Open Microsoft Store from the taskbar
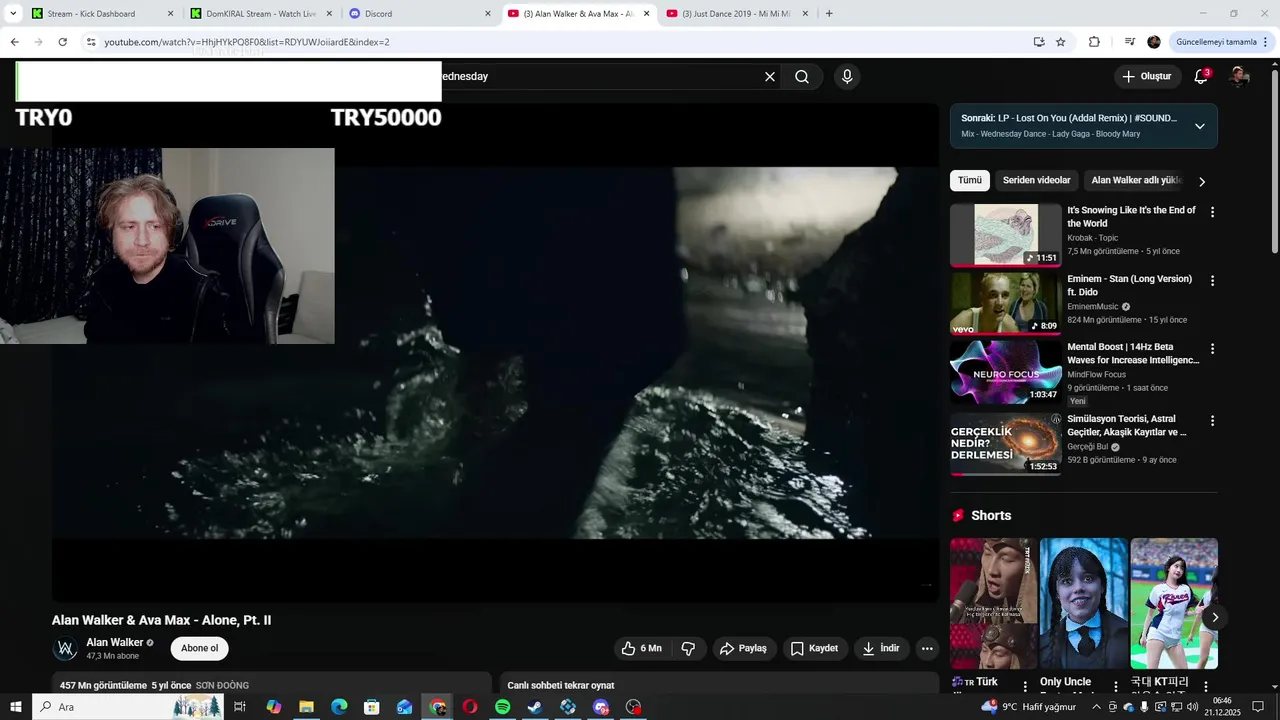 pos(372,707)
